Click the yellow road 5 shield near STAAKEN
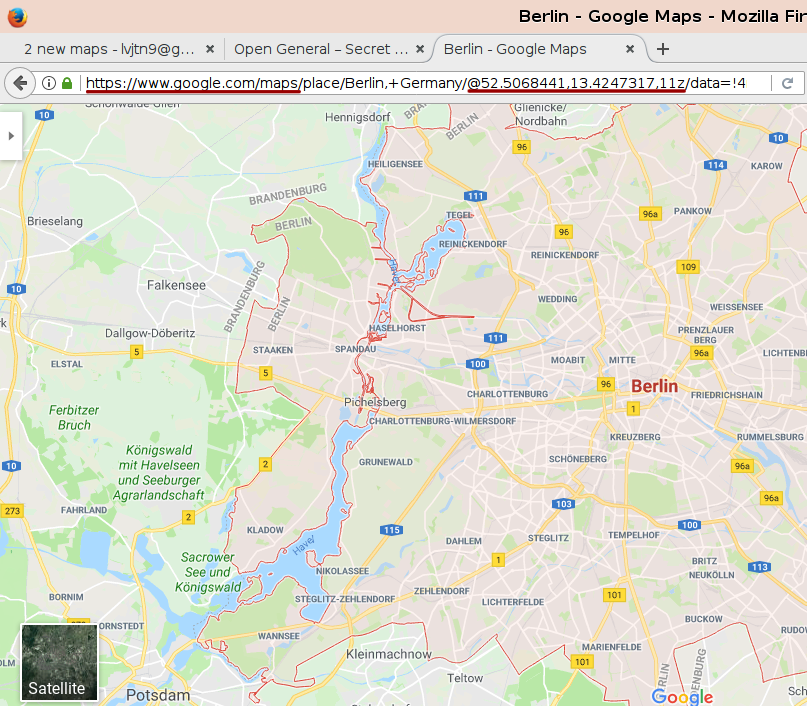The height and width of the screenshot is (706, 807). [266, 373]
